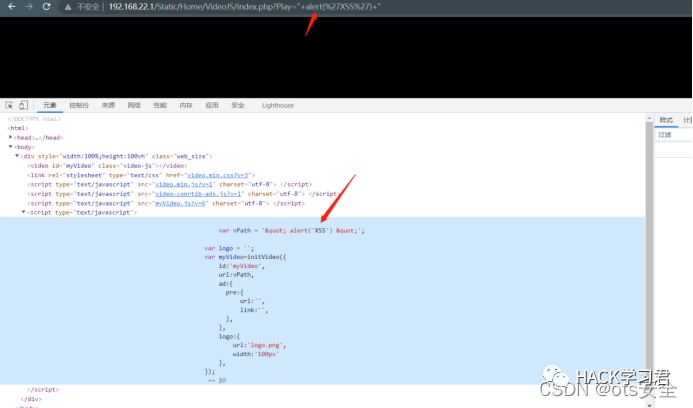Click the scrollbar up arrow in Elements panel
Viewport: 693px width, 408px height.
pyautogui.click(x=649, y=118)
